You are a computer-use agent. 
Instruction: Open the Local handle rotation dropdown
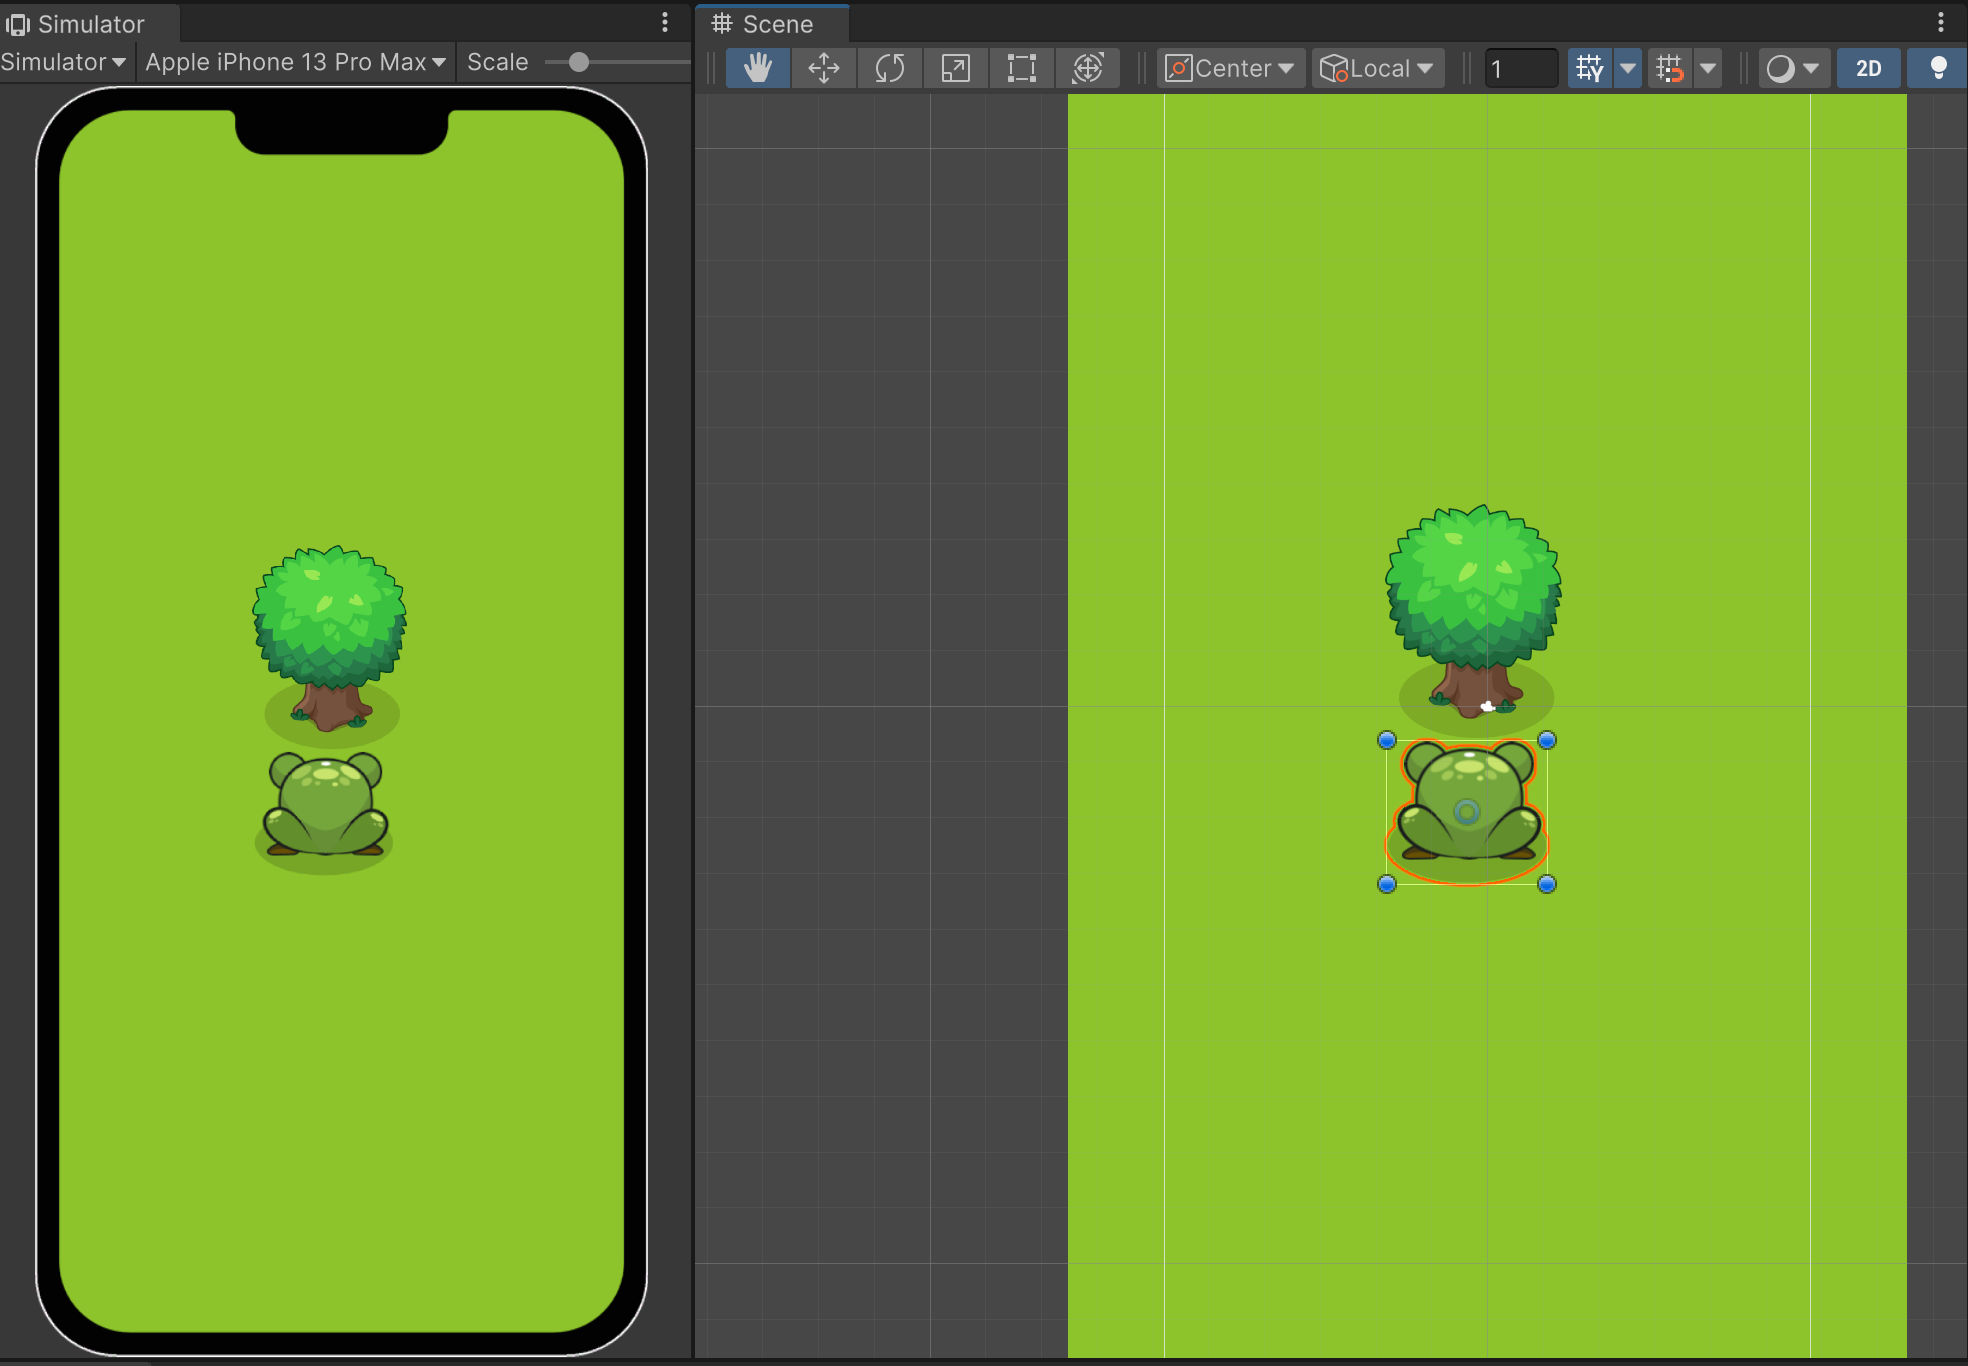point(1377,68)
